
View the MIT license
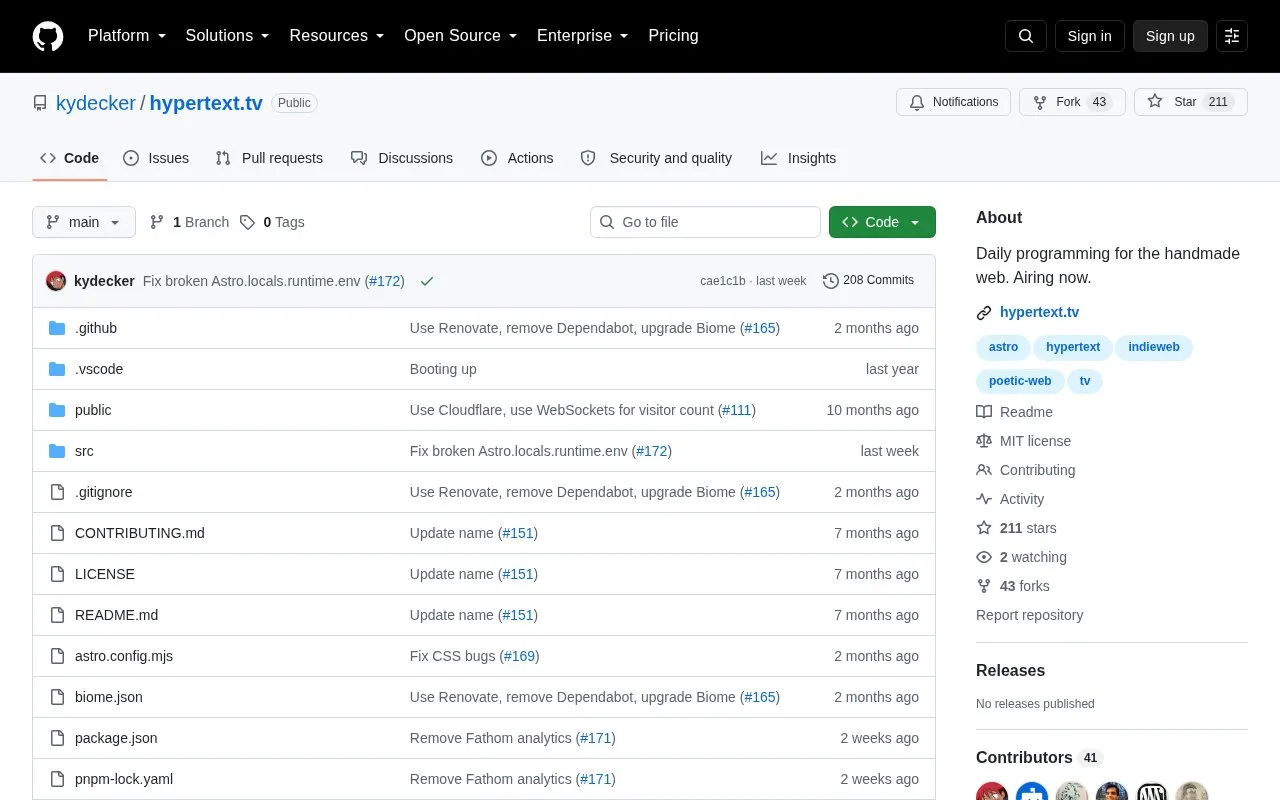click(x=1024, y=441)
